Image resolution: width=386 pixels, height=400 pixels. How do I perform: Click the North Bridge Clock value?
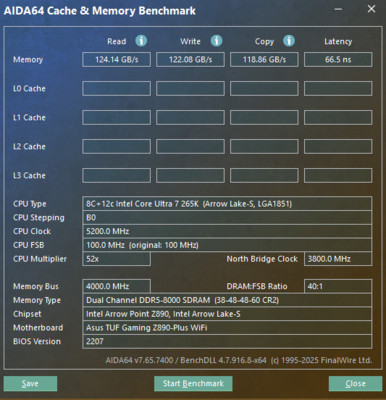[338, 259]
